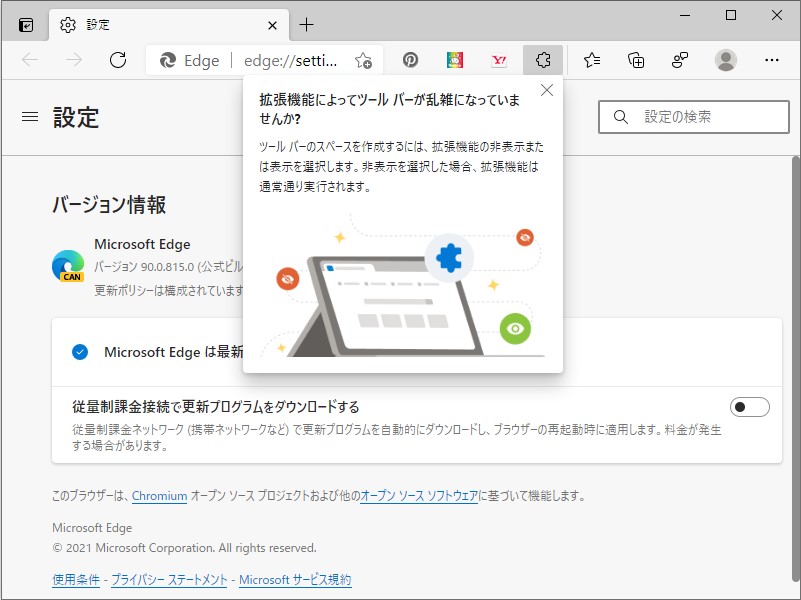Open the settings hamburger menu
801x600 pixels.
(x=30, y=114)
